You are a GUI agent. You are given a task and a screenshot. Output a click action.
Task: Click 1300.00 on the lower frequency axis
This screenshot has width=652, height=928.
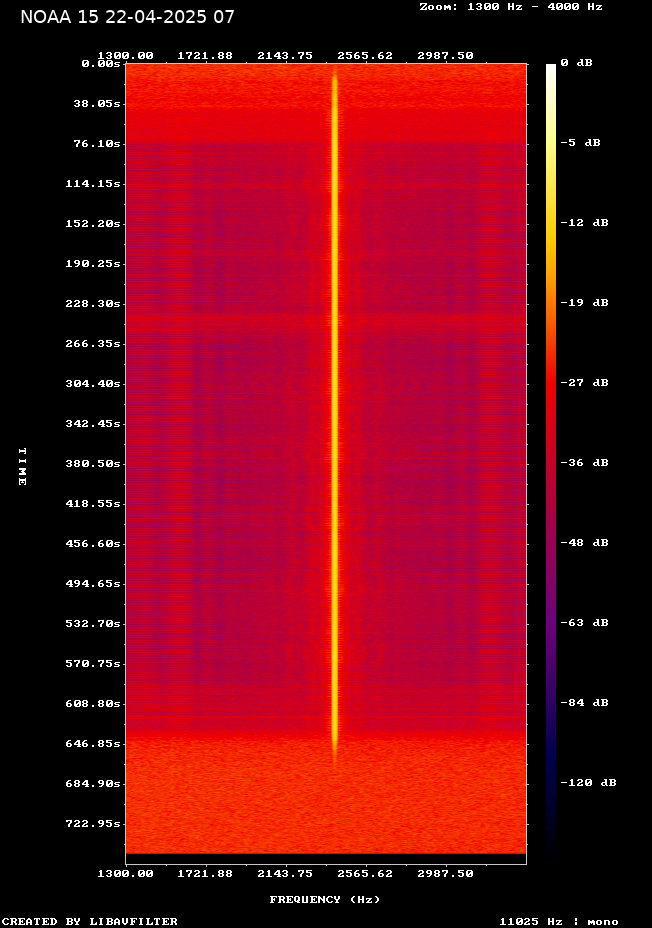pyautogui.click(x=125, y=874)
